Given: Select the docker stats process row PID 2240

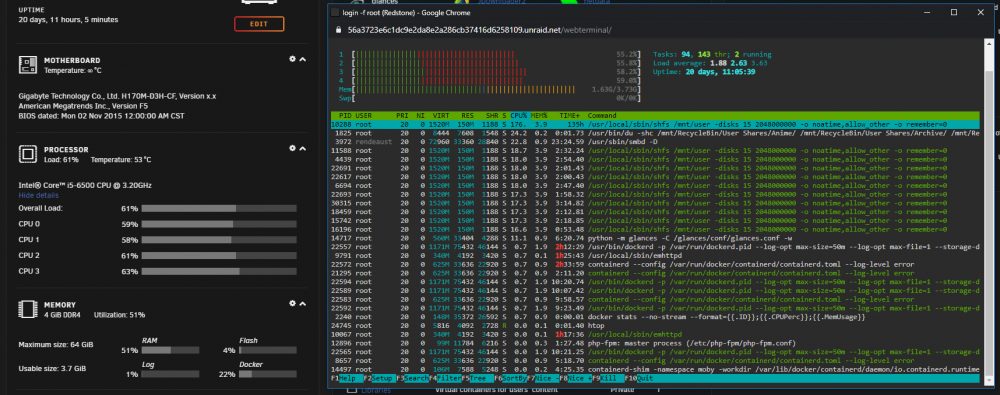Looking at the screenshot, I should click(655, 317).
